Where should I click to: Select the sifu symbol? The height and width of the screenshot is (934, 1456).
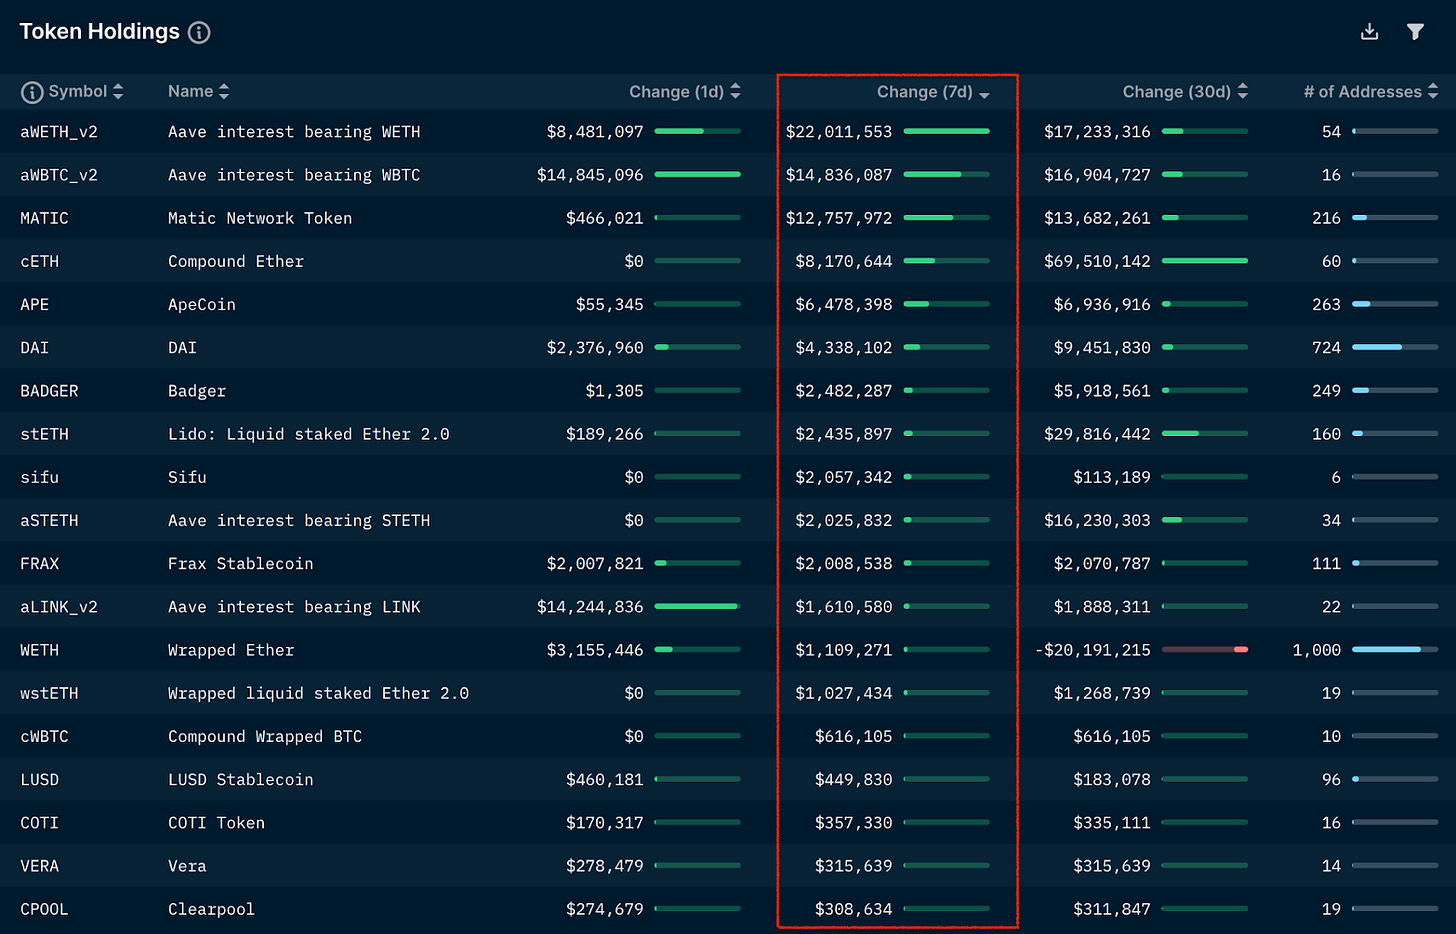[39, 477]
